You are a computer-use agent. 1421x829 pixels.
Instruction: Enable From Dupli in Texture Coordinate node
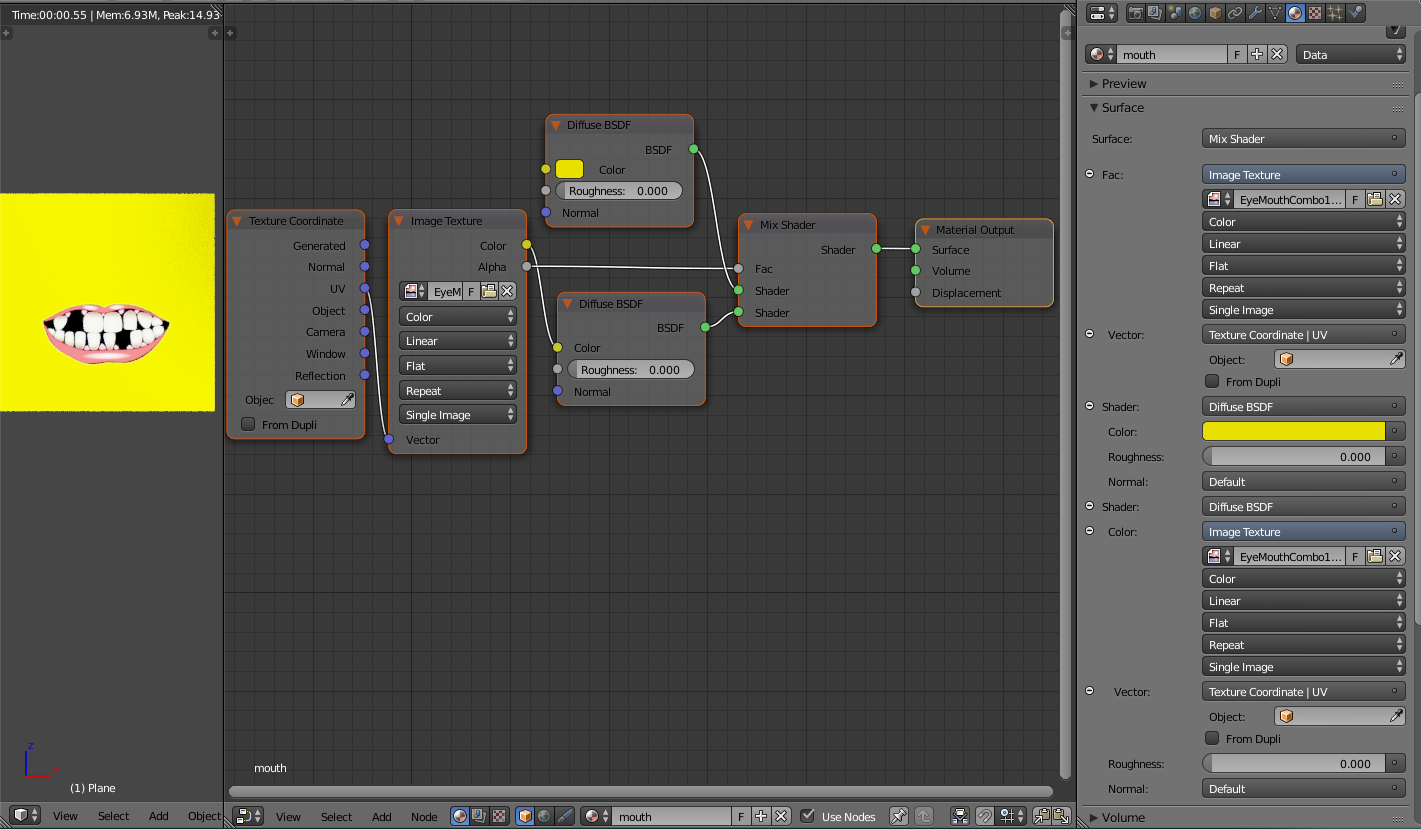(x=248, y=424)
